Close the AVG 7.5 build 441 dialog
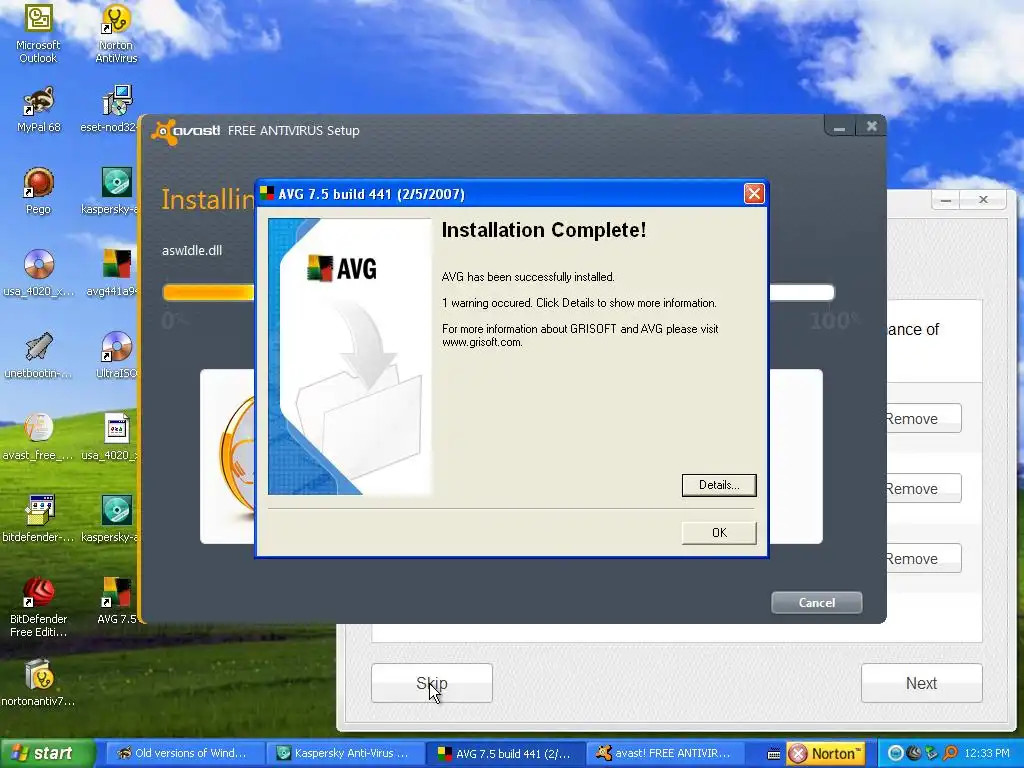The height and width of the screenshot is (768, 1024). pos(754,194)
